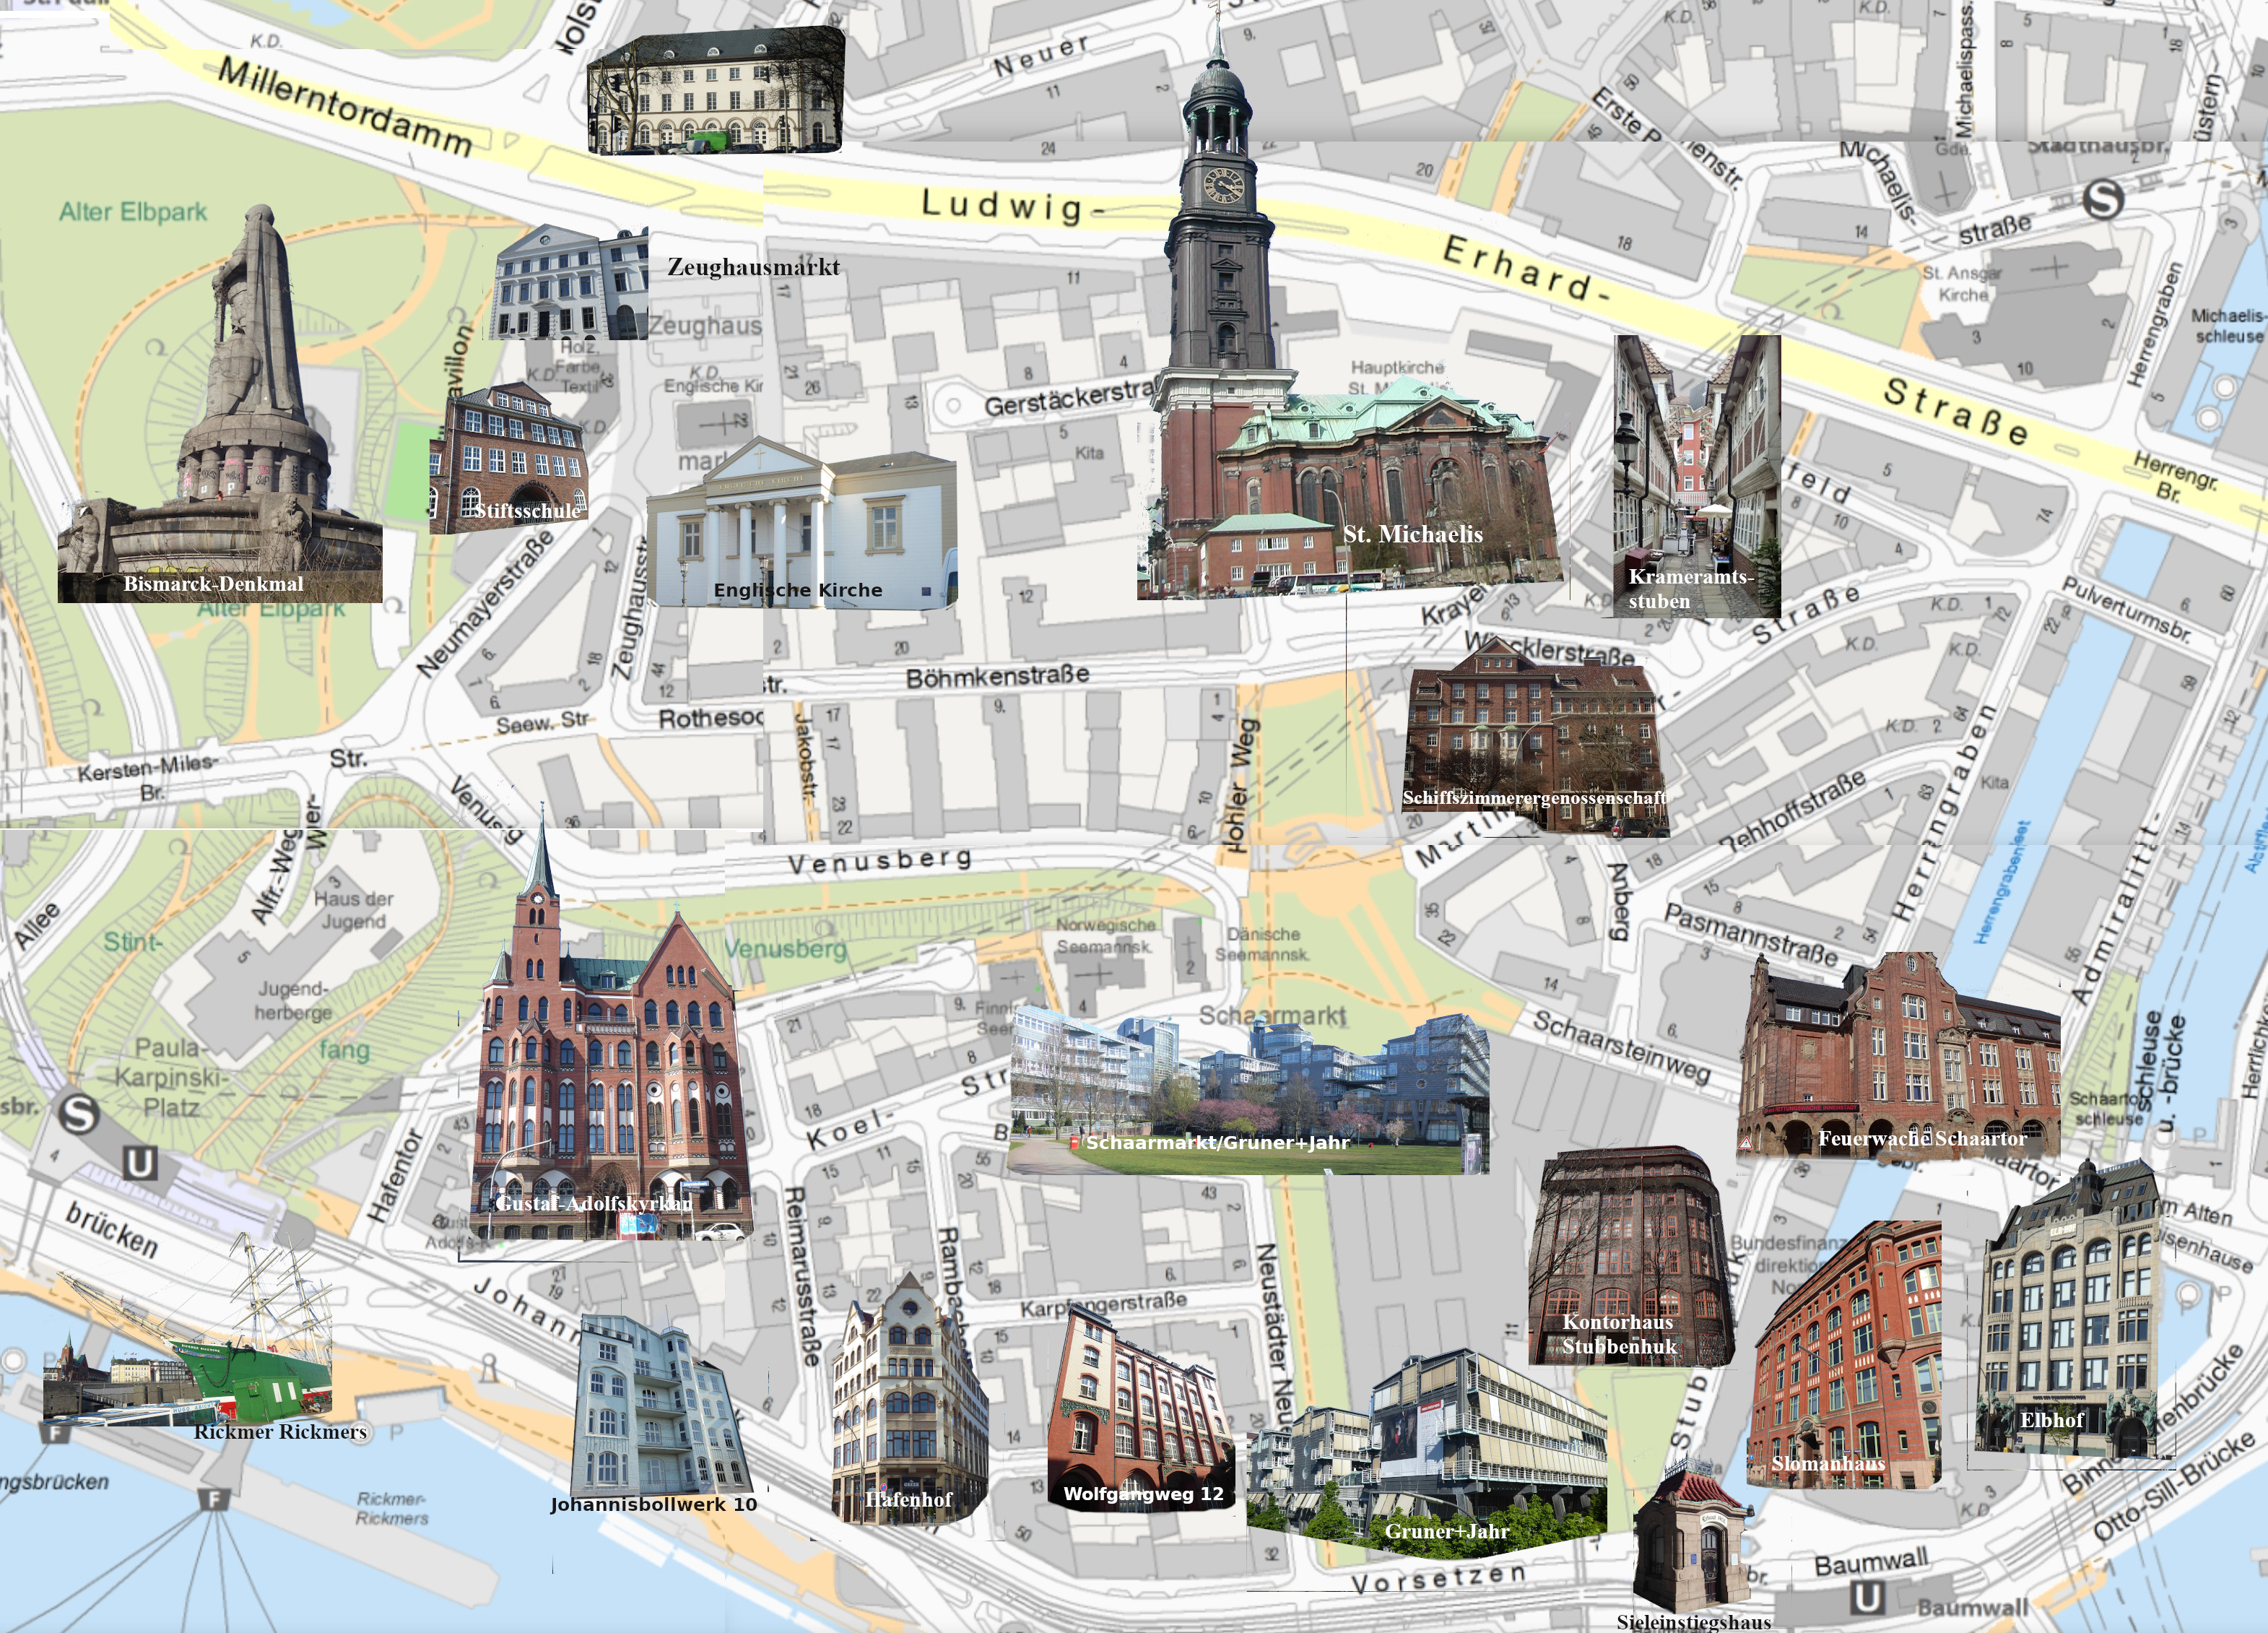2268x1633 pixels.
Task: Click the U-Bahn icon at Baumwall station
Action: click(x=1867, y=1597)
